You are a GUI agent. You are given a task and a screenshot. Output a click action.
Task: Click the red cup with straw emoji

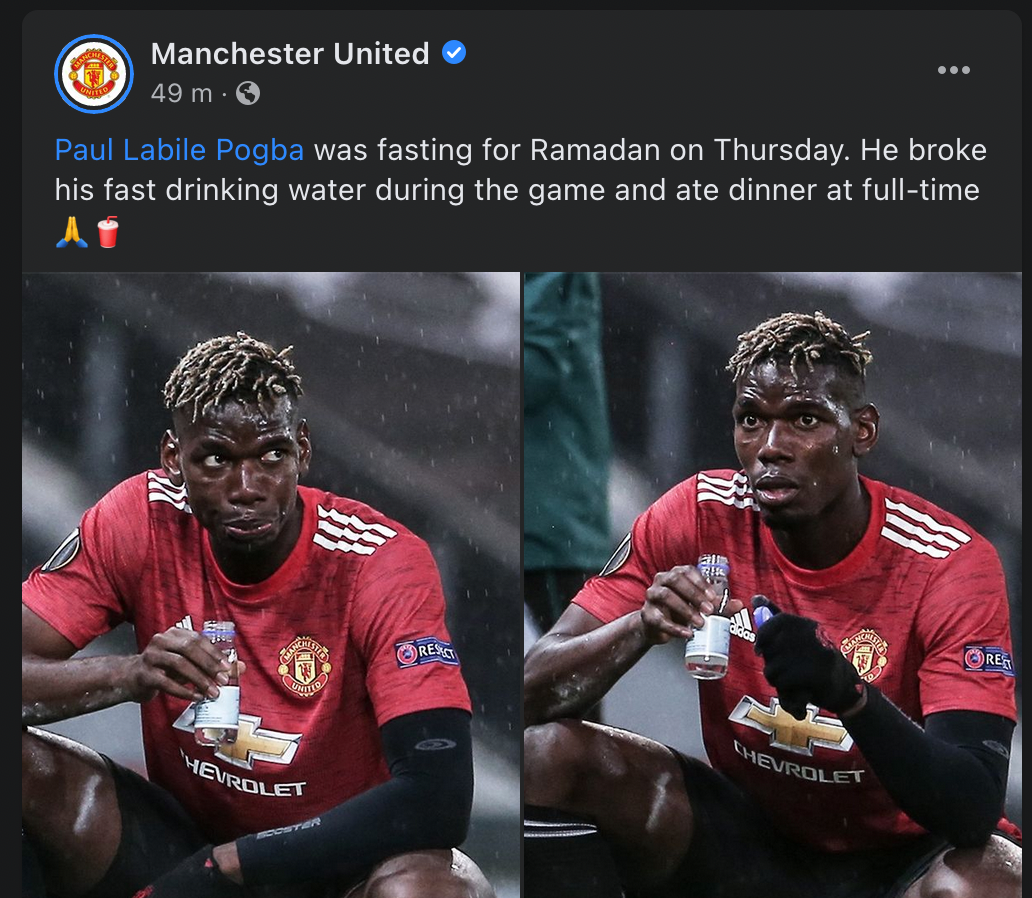(x=108, y=232)
